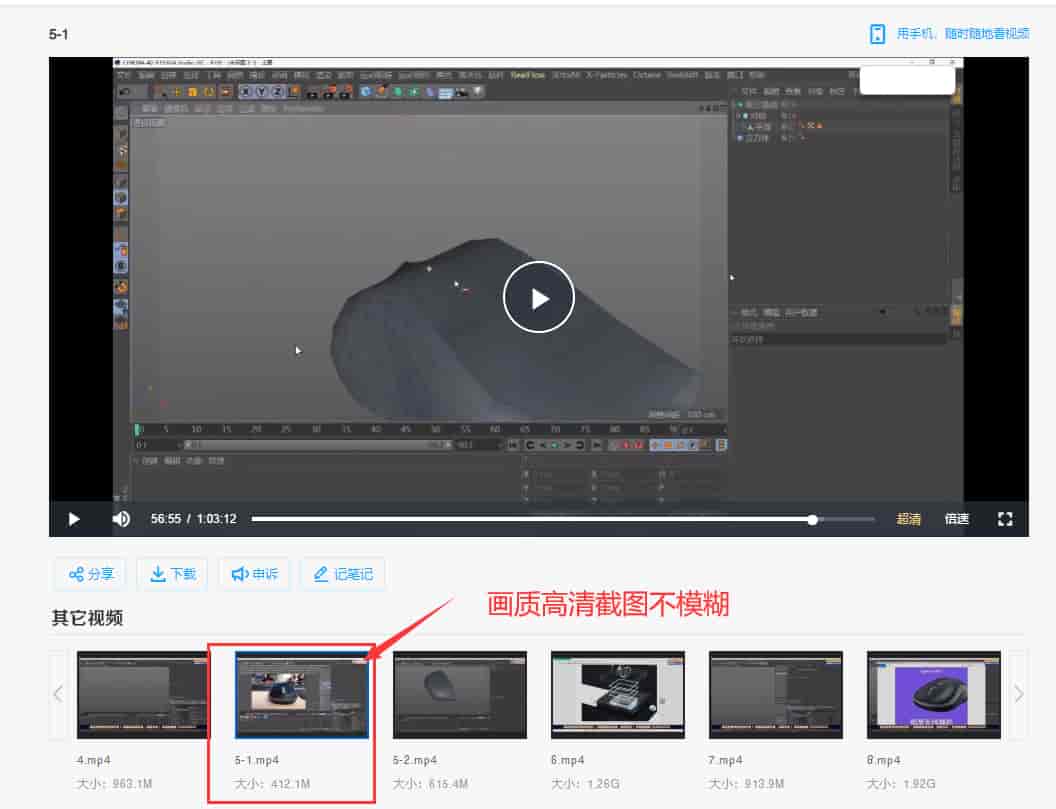Click the phone icon near top right
This screenshot has width=1056, height=809.
878,33
